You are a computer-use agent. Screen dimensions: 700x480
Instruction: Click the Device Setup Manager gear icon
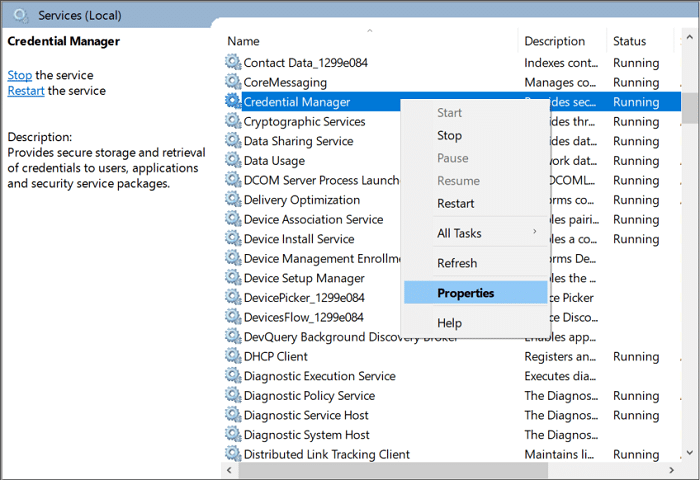pyautogui.click(x=233, y=278)
